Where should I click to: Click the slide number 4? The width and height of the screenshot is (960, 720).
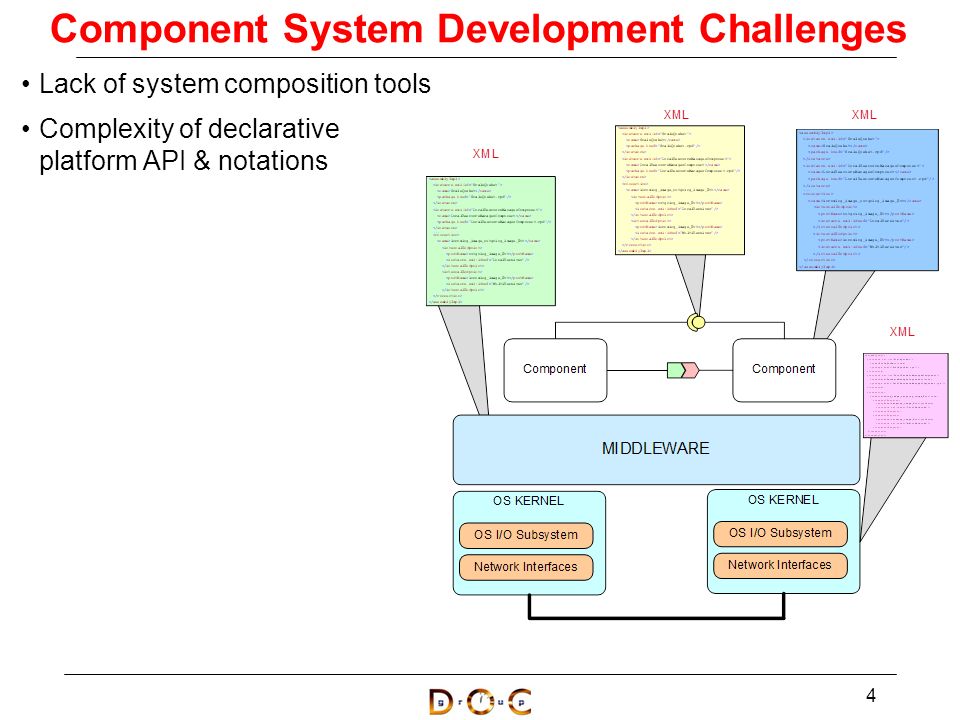pyautogui.click(x=871, y=695)
